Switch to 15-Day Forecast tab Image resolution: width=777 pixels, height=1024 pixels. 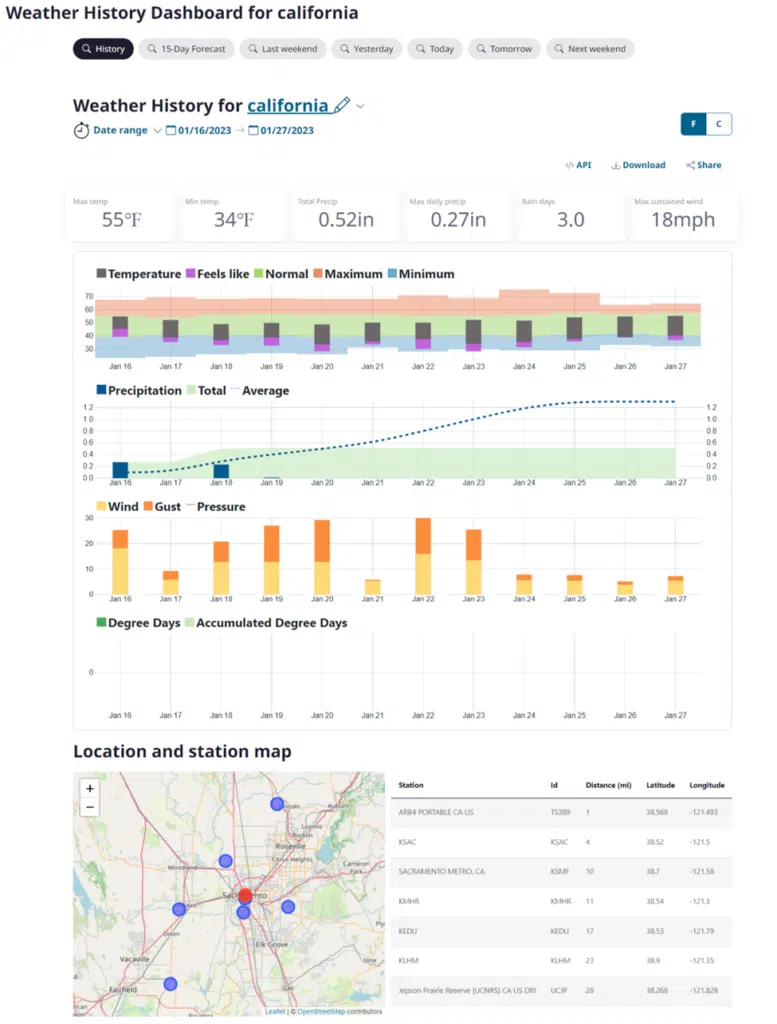pyautogui.click(x=186, y=49)
